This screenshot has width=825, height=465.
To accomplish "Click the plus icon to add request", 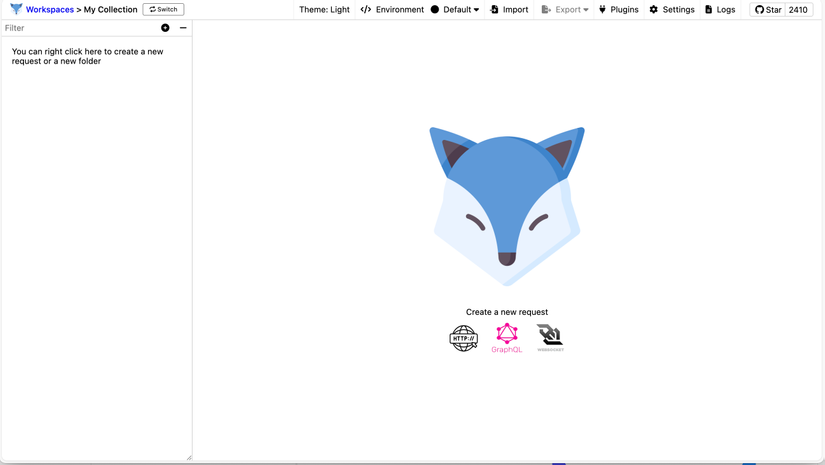I will tap(165, 28).
